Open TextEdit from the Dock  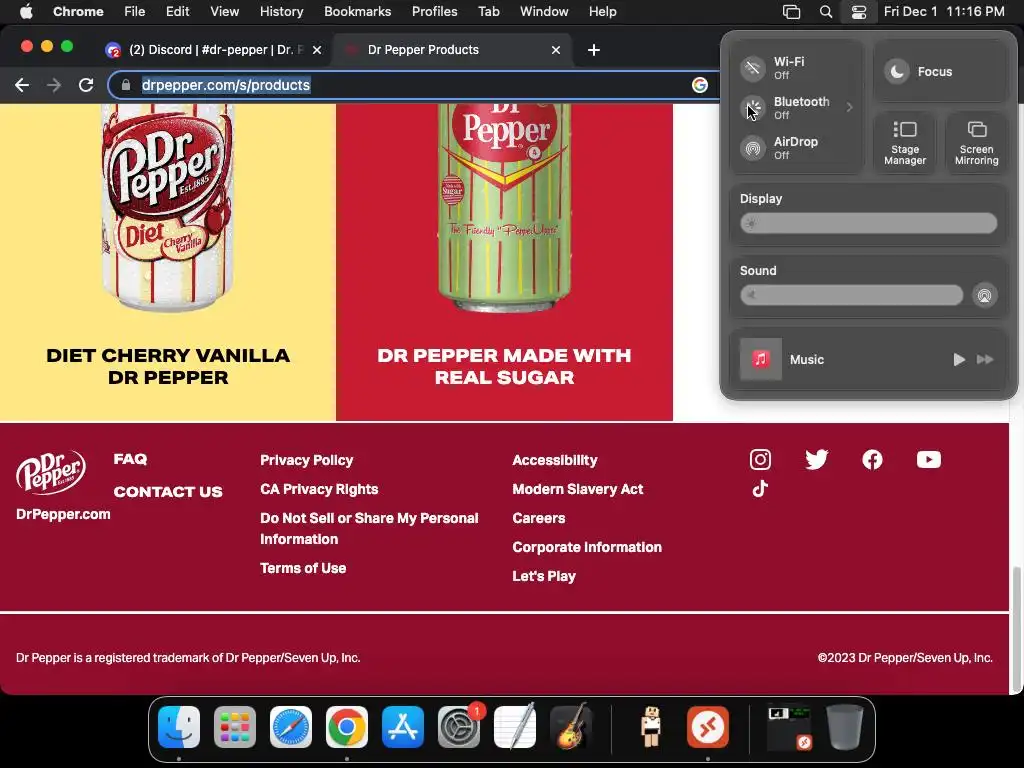pos(515,727)
